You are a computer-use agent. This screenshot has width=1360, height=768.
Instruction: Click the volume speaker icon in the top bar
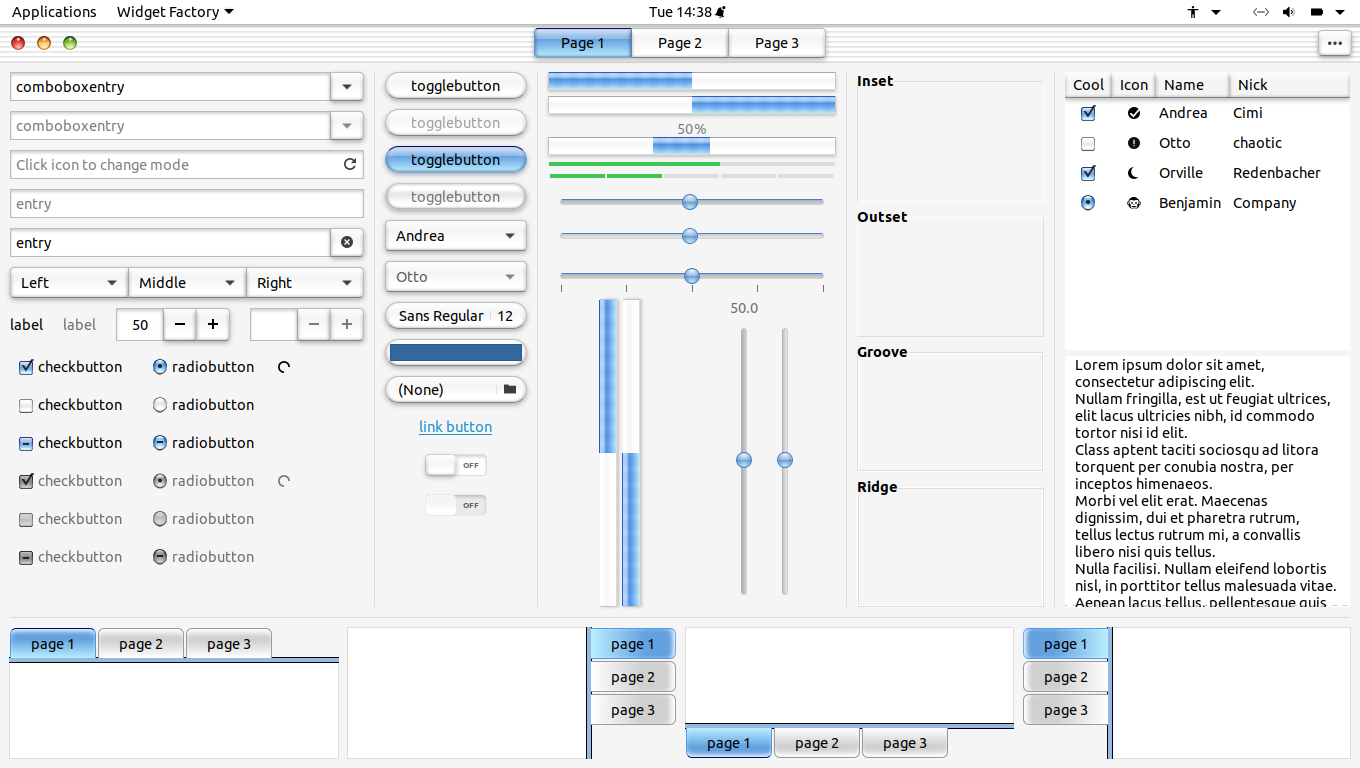tap(1289, 12)
